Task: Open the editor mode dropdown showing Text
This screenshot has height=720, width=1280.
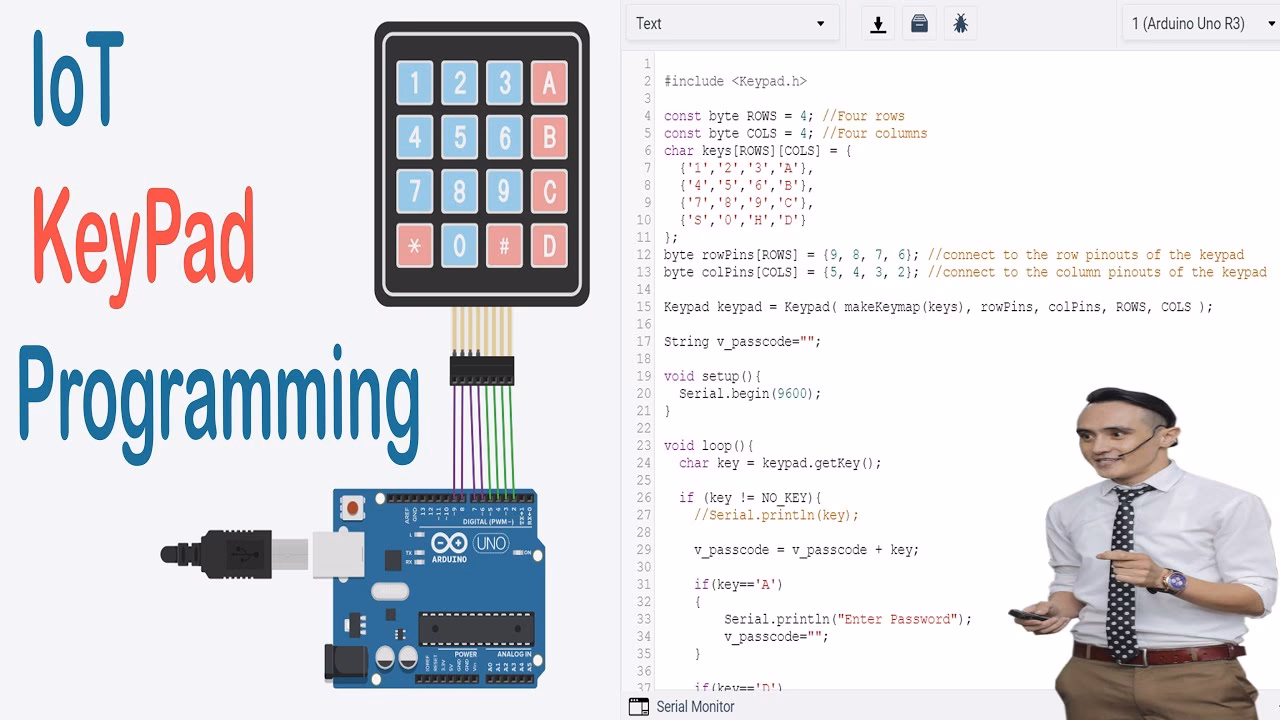Action: coord(732,23)
